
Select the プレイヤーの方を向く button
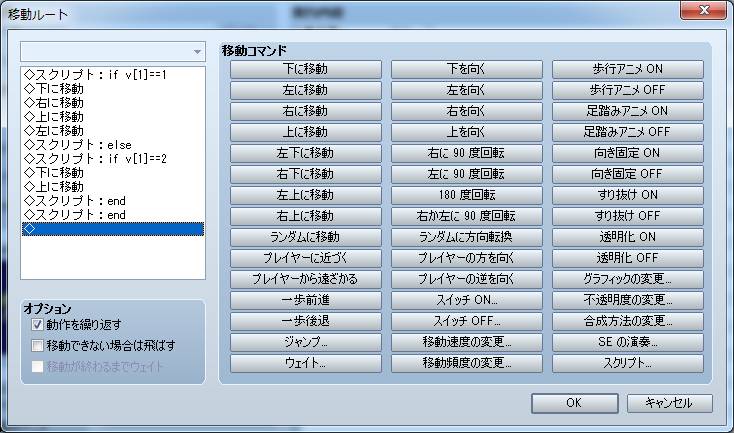[467, 258]
